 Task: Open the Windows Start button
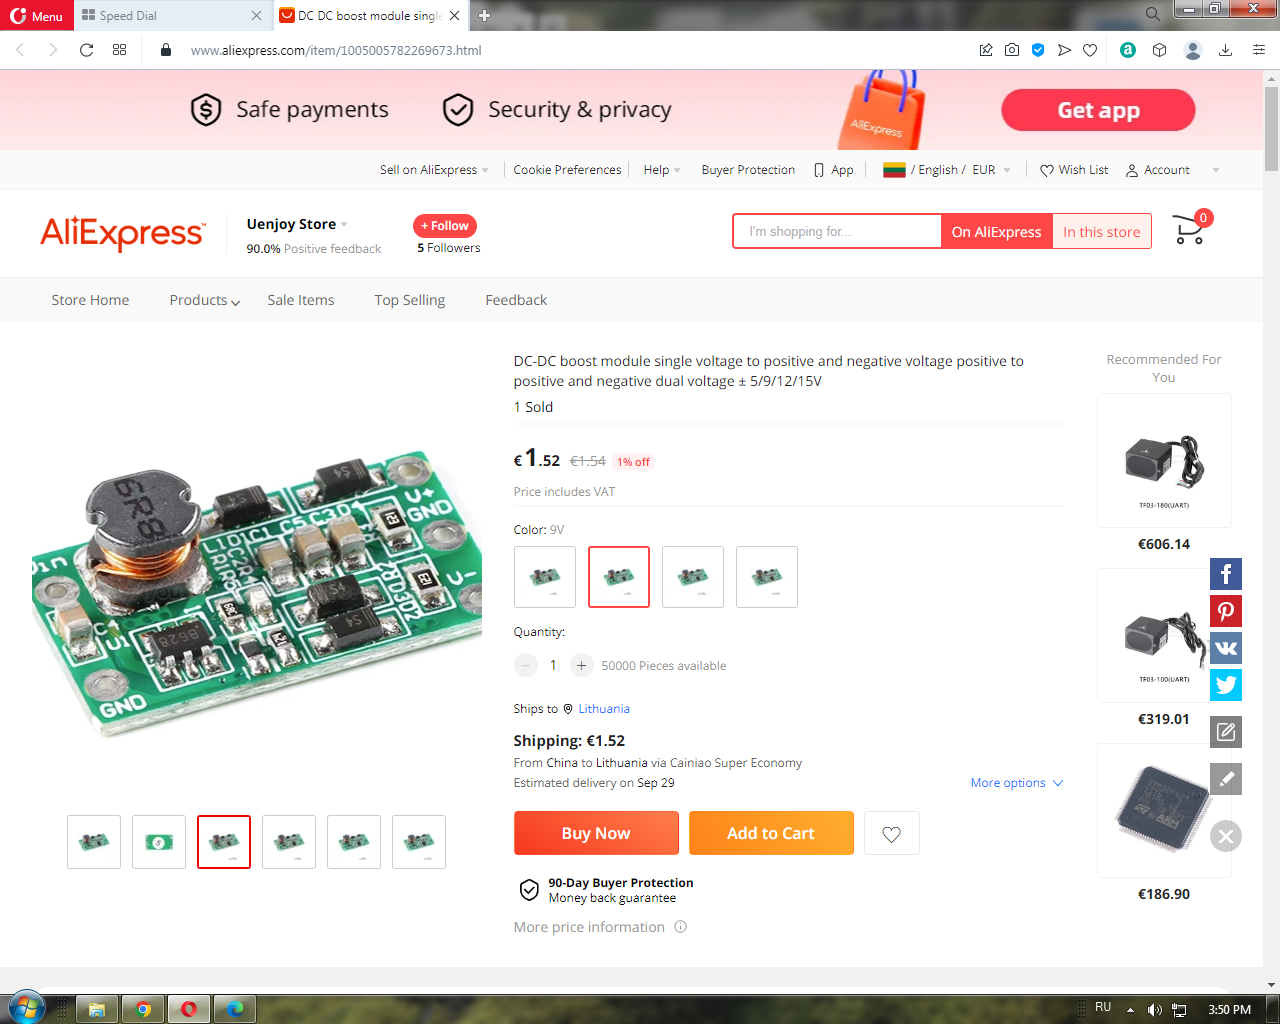27,1008
